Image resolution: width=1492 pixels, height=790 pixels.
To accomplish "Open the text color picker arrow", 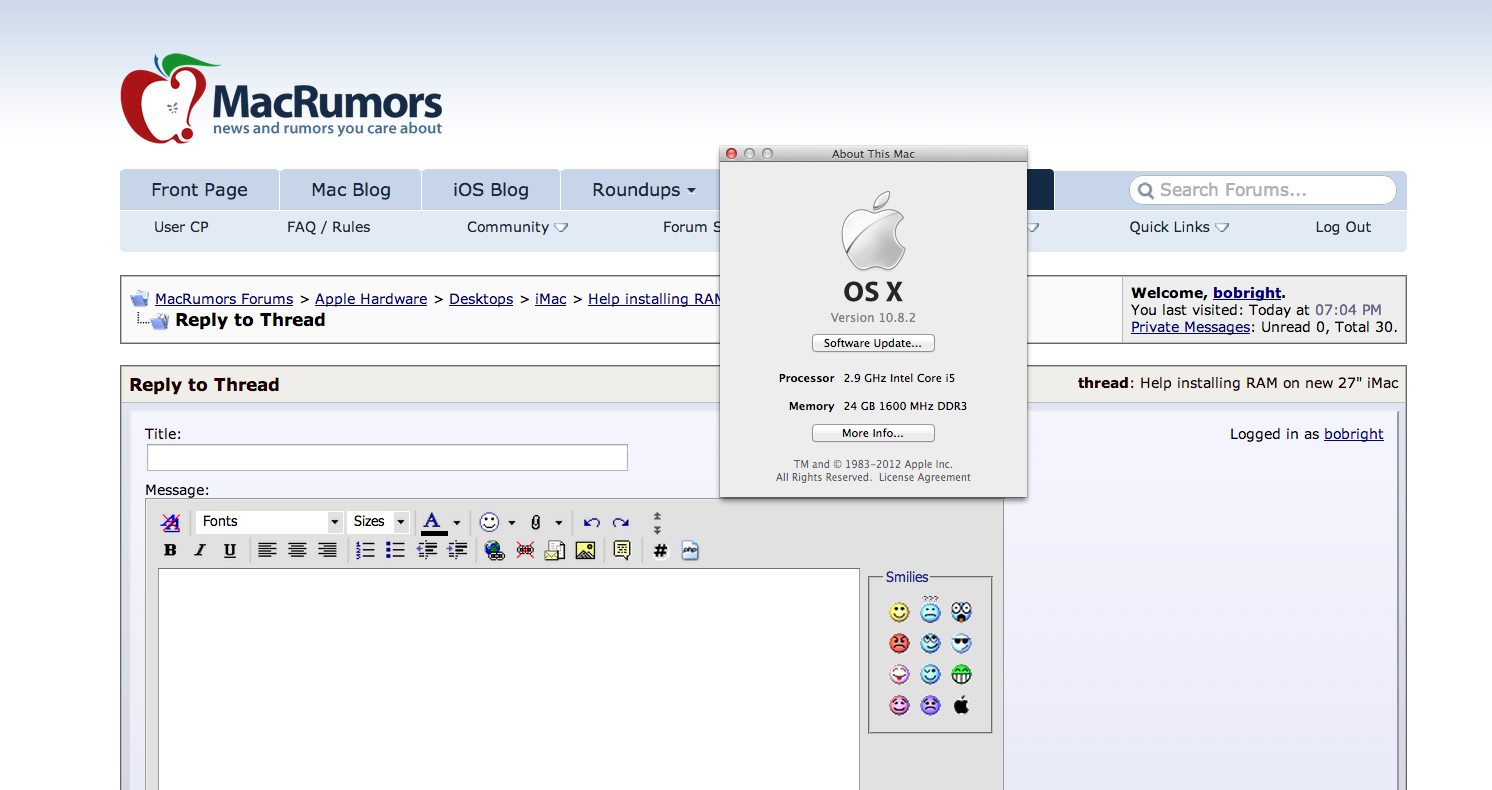I will 457,522.
